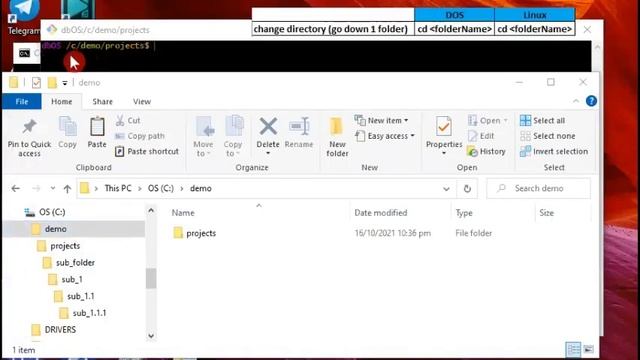
Task: Select demo folder in navigation tree
Action: pos(56,229)
